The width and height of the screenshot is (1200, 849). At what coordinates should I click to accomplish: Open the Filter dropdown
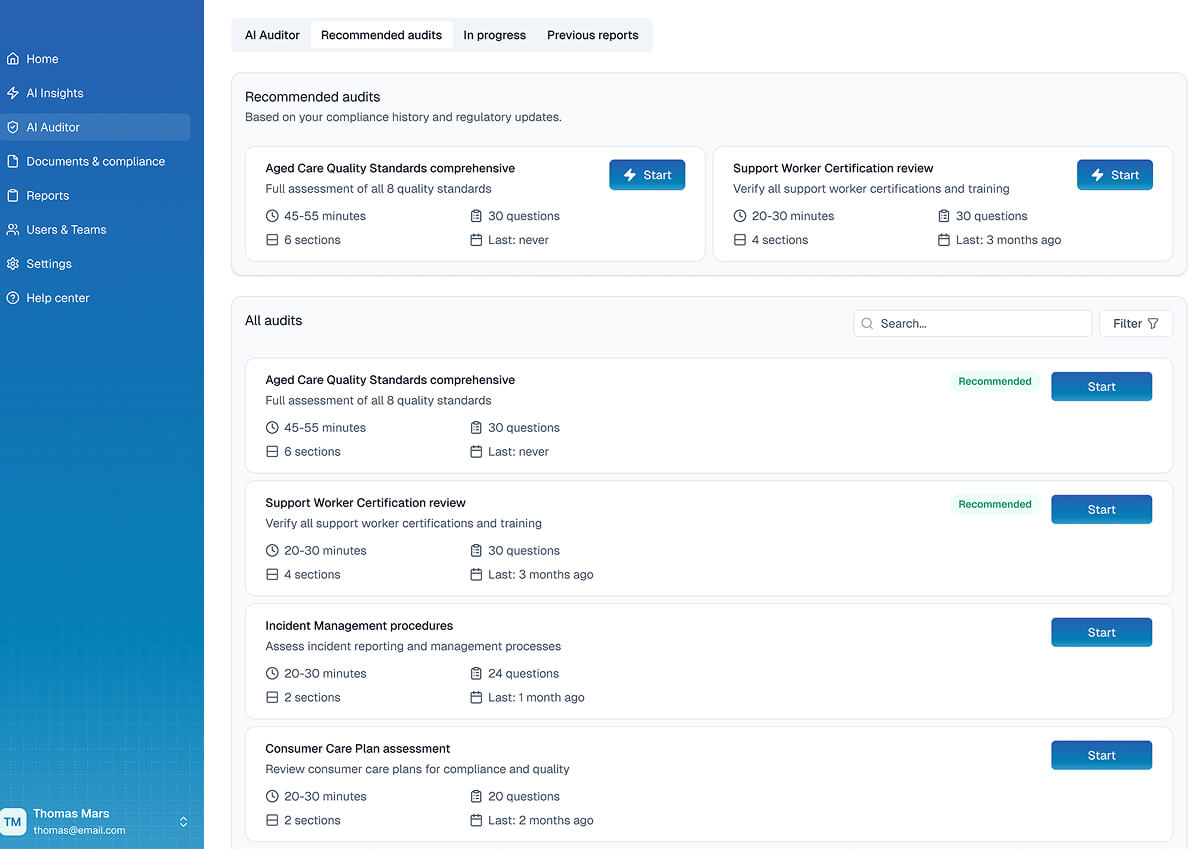[x=1136, y=323]
